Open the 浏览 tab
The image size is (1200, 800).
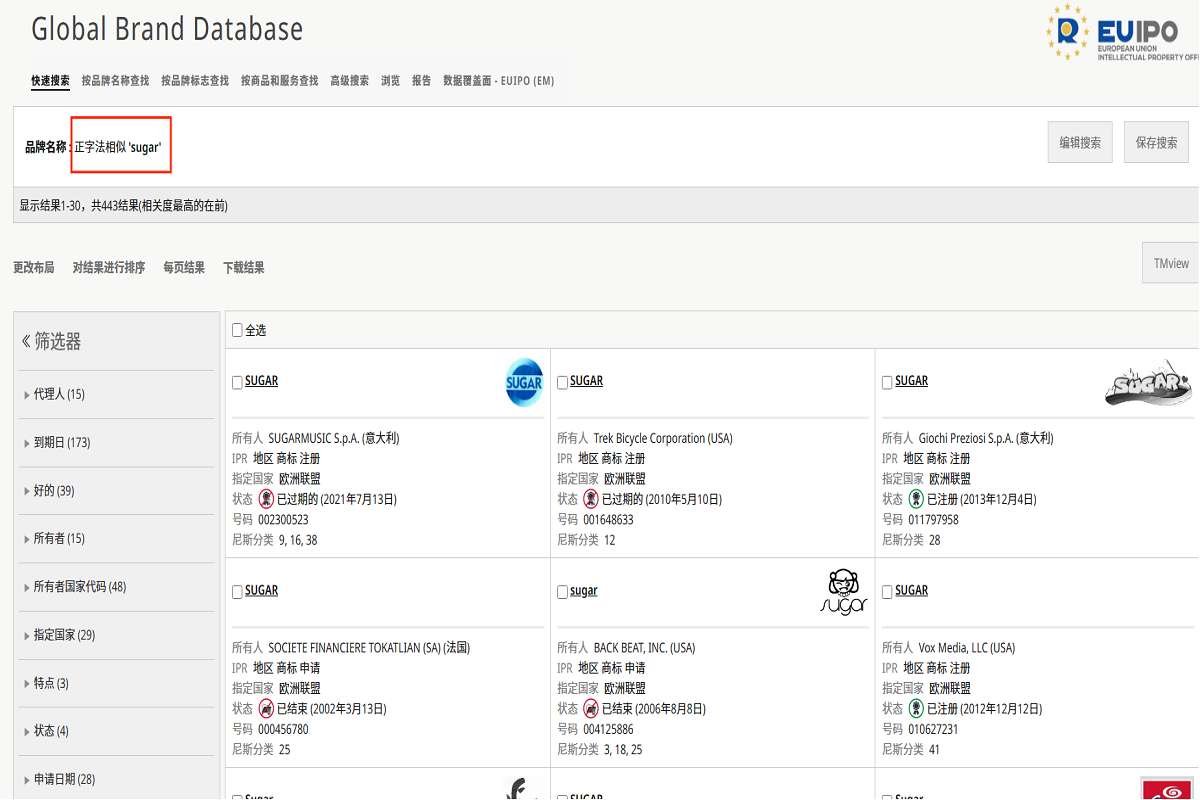[x=390, y=80]
